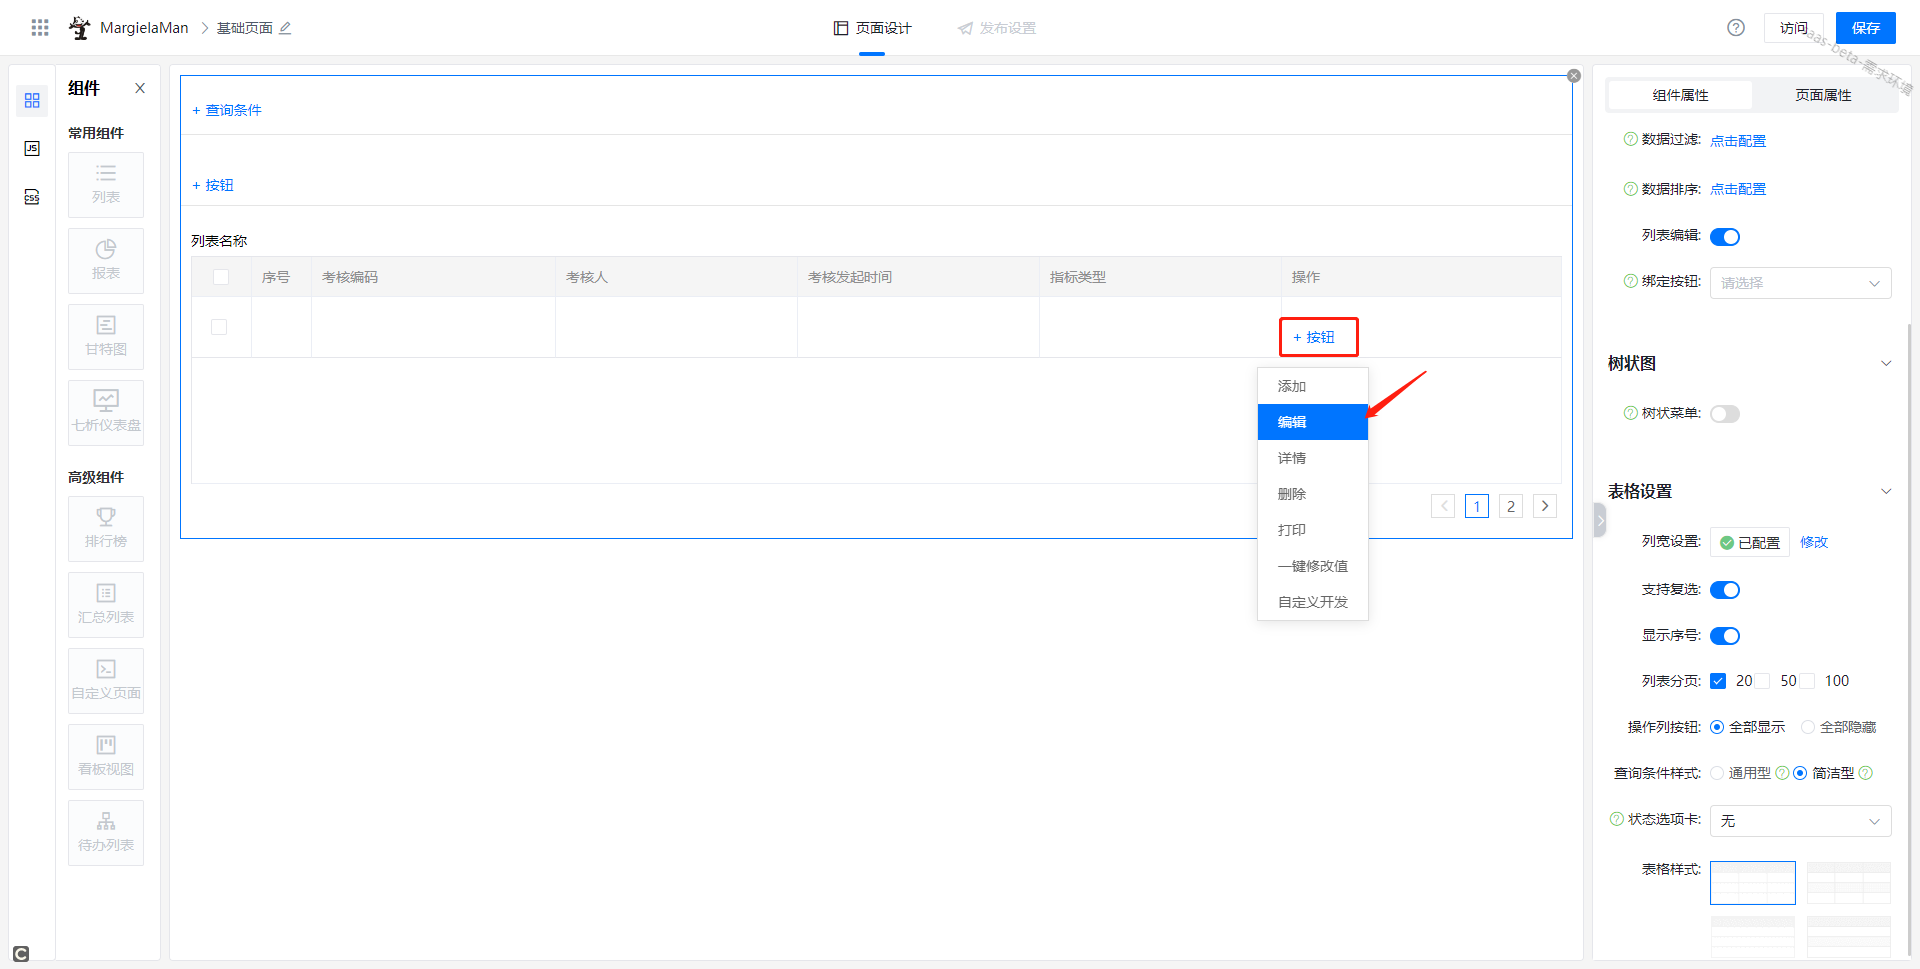Select the 看板视图 component

pyautogui.click(x=106, y=757)
